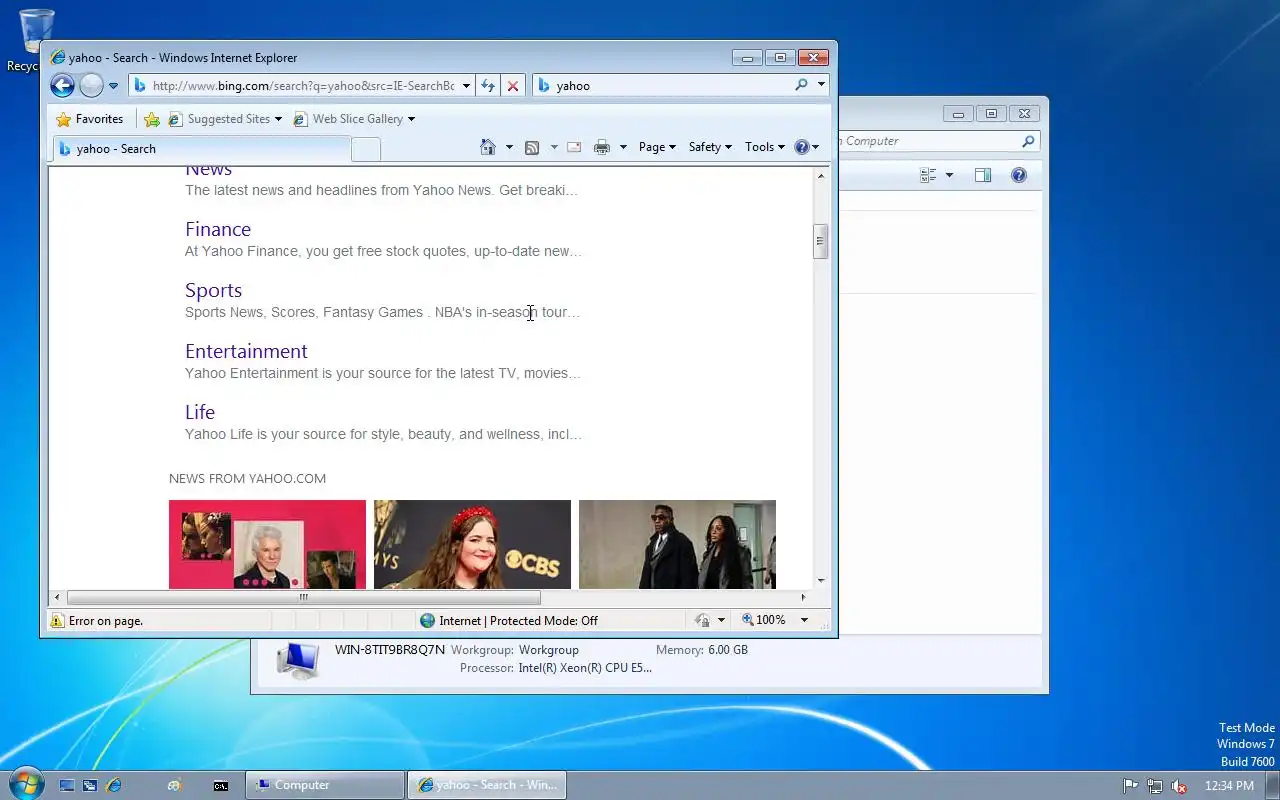Open the Life link

[200, 412]
